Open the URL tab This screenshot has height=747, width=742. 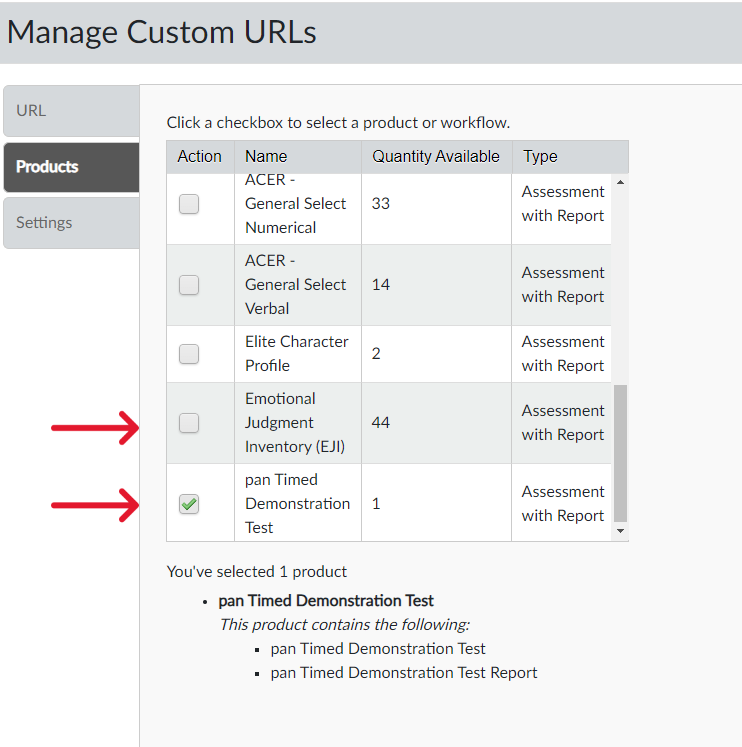tap(70, 111)
